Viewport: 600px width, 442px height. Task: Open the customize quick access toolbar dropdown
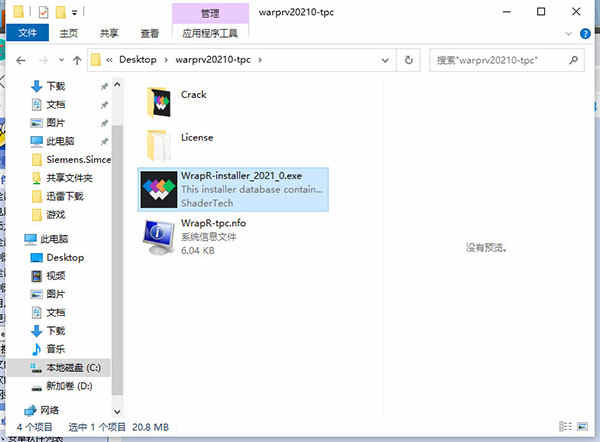pos(74,13)
